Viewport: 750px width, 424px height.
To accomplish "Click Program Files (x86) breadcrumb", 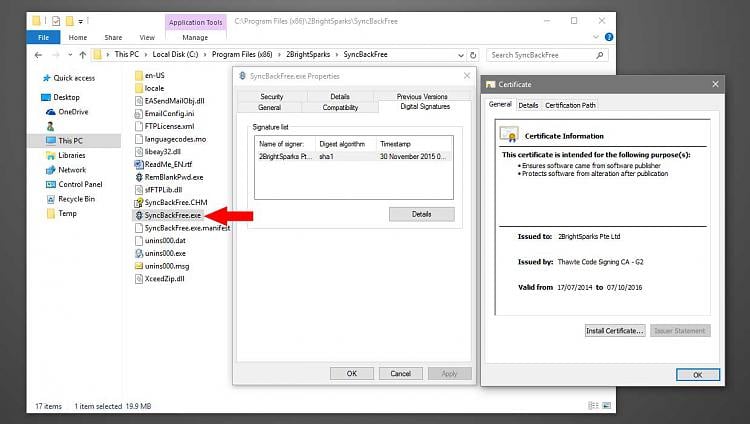I will tap(242, 55).
